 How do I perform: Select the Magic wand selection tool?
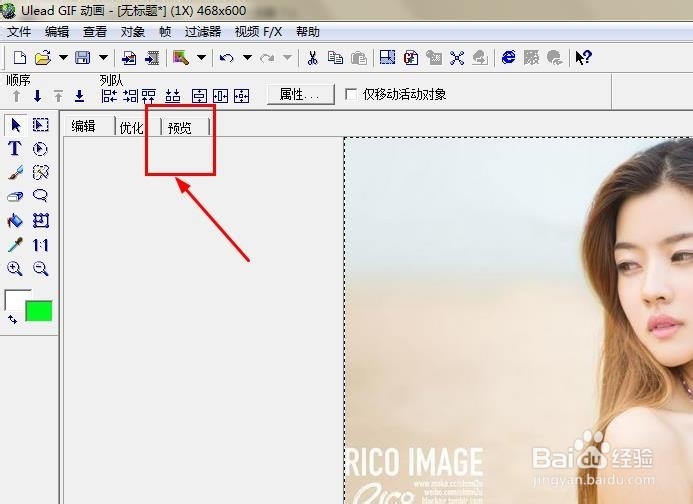[40, 173]
